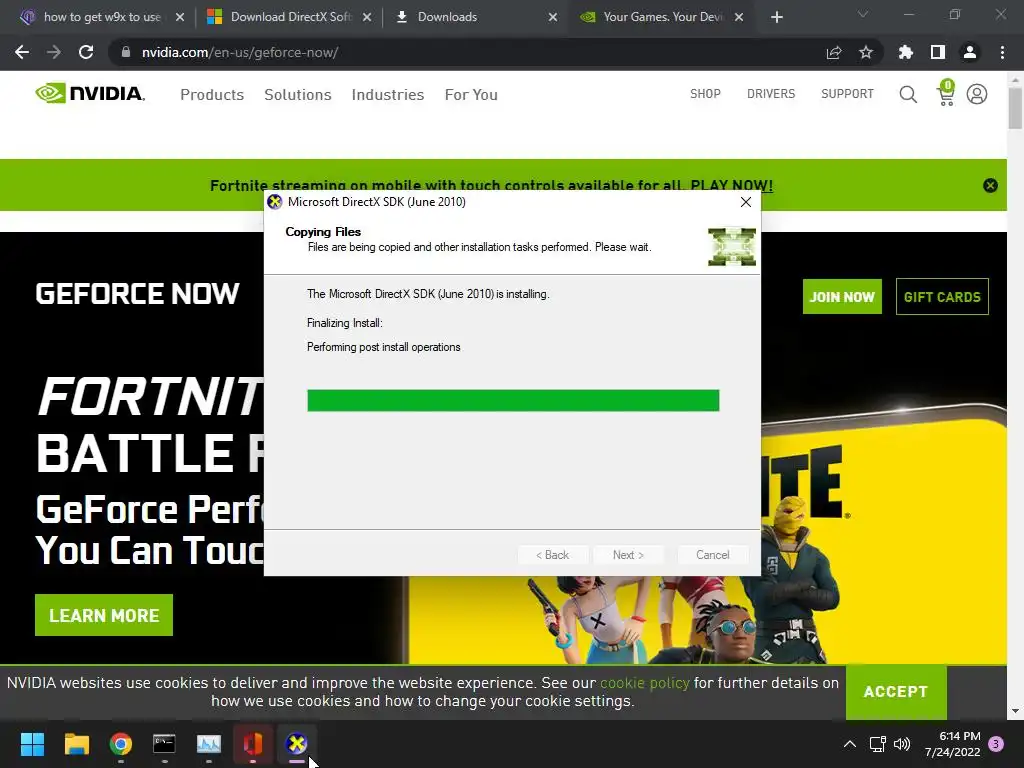1024x768 pixels.
Task: Open File Explorer from the taskbar
Action: (x=76, y=744)
